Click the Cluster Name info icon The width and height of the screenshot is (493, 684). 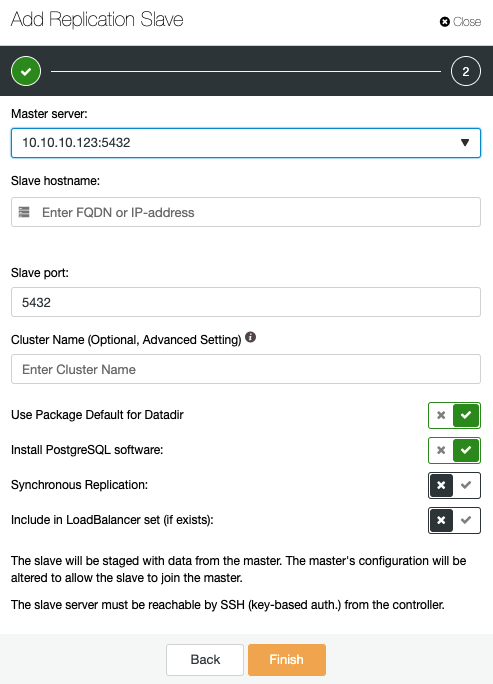250,337
